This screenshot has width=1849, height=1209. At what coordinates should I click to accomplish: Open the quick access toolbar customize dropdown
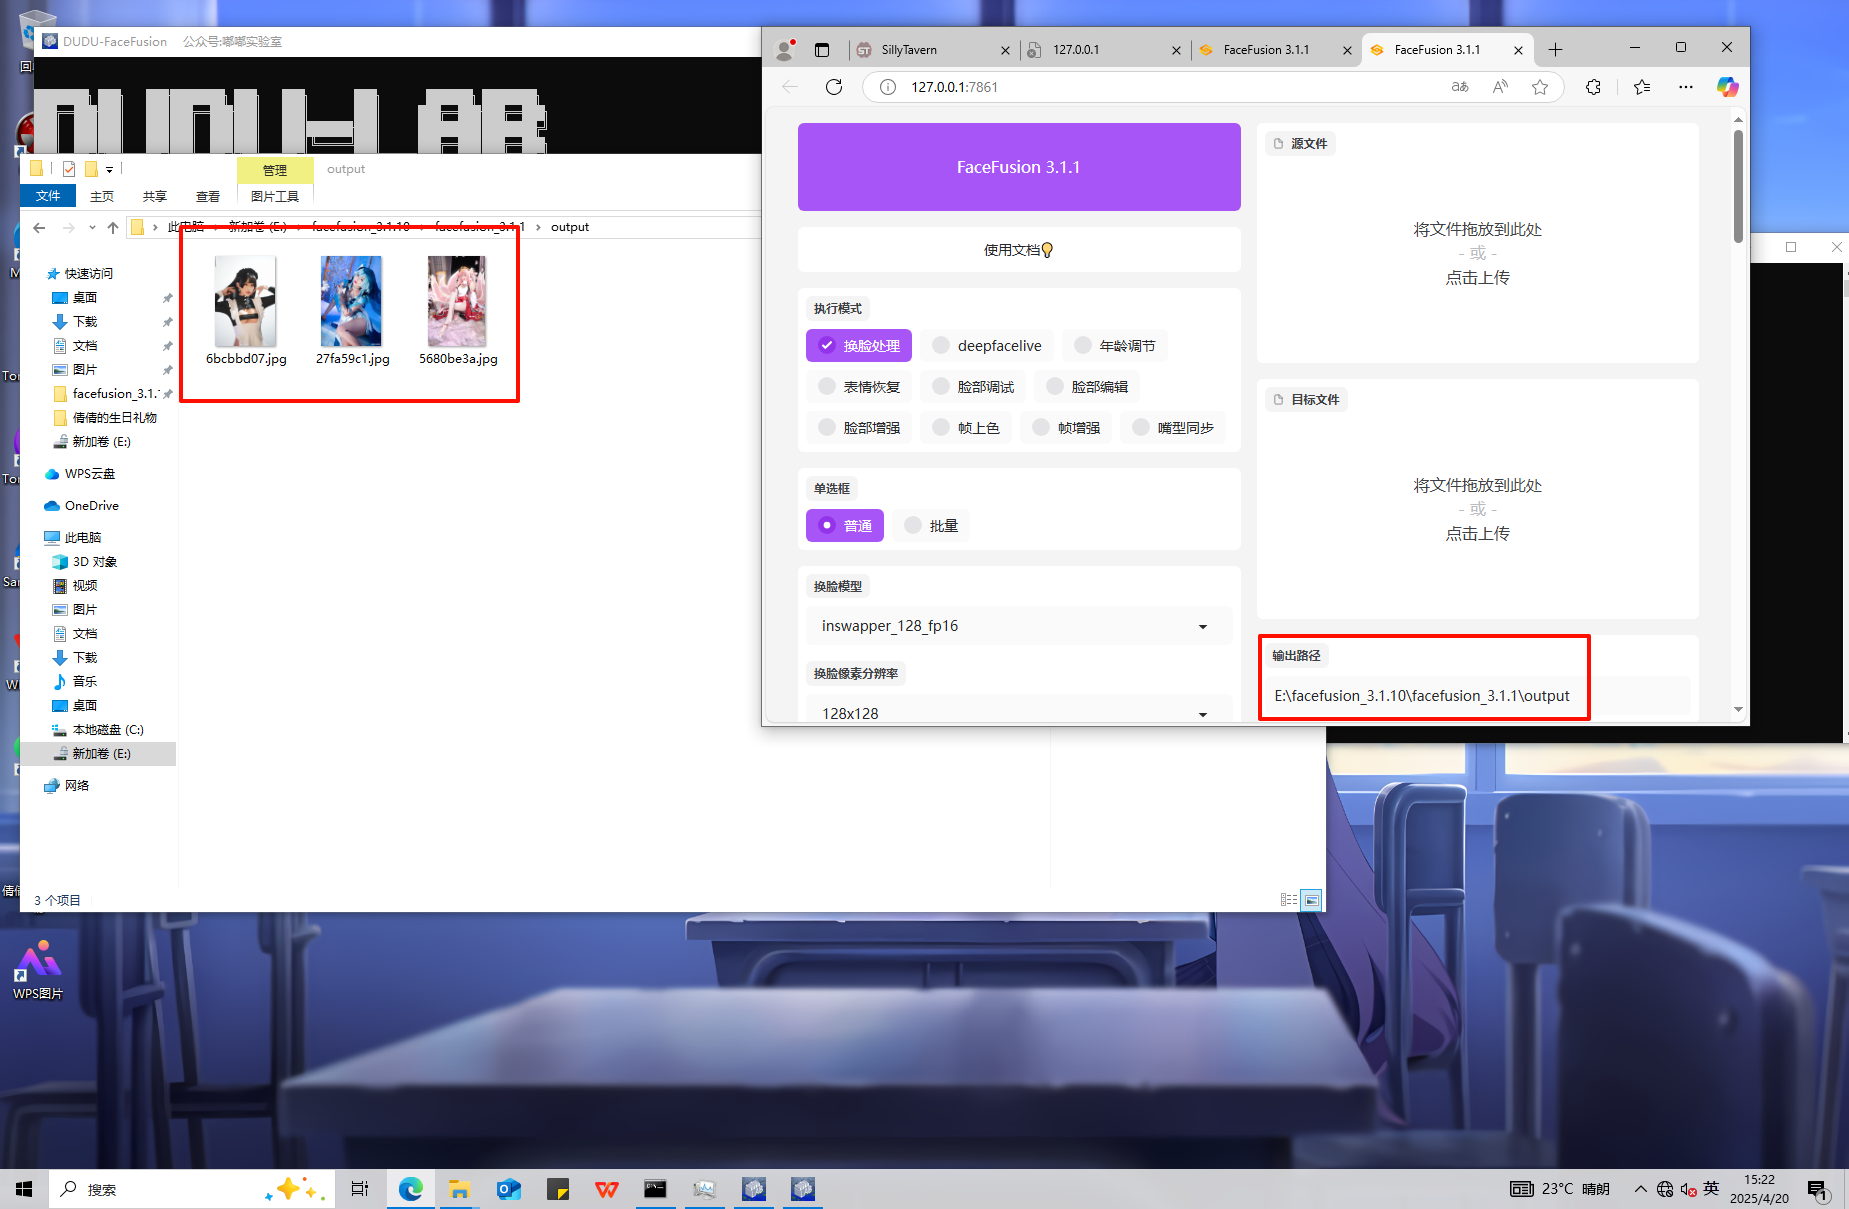pyautogui.click(x=110, y=169)
